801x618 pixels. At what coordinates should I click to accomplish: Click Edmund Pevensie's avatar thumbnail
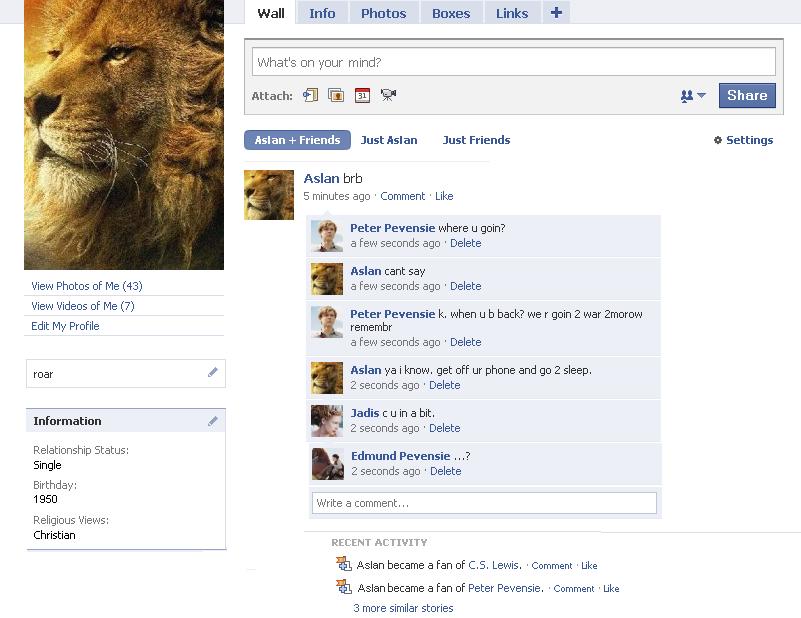(x=327, y=464)
